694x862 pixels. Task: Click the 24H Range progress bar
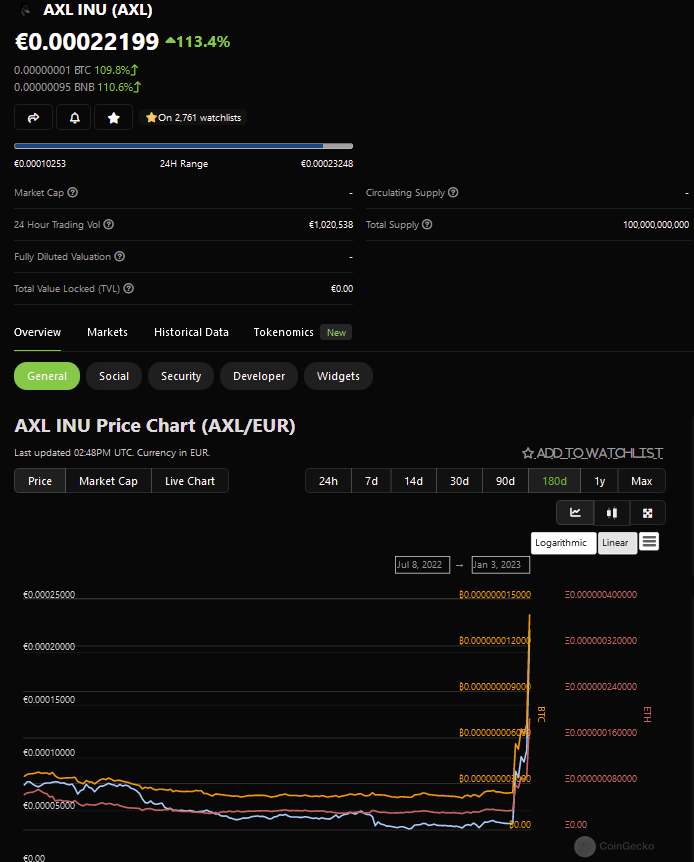click(x=184, y=146)
